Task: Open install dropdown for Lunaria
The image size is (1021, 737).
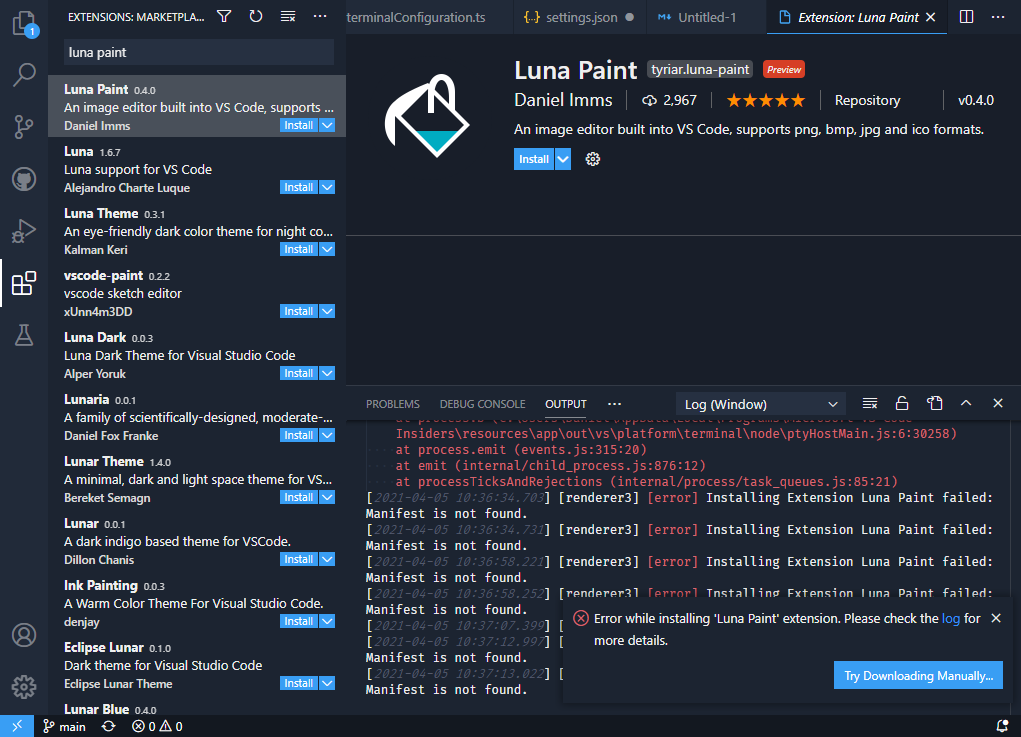Action: tap(328, 435)
